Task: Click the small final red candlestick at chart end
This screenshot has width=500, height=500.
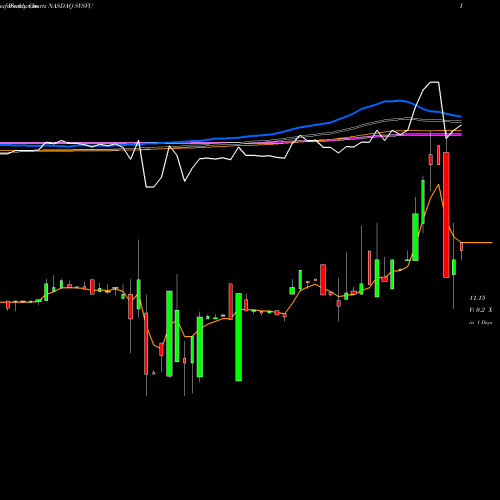Action: click(x=462, y=247)
